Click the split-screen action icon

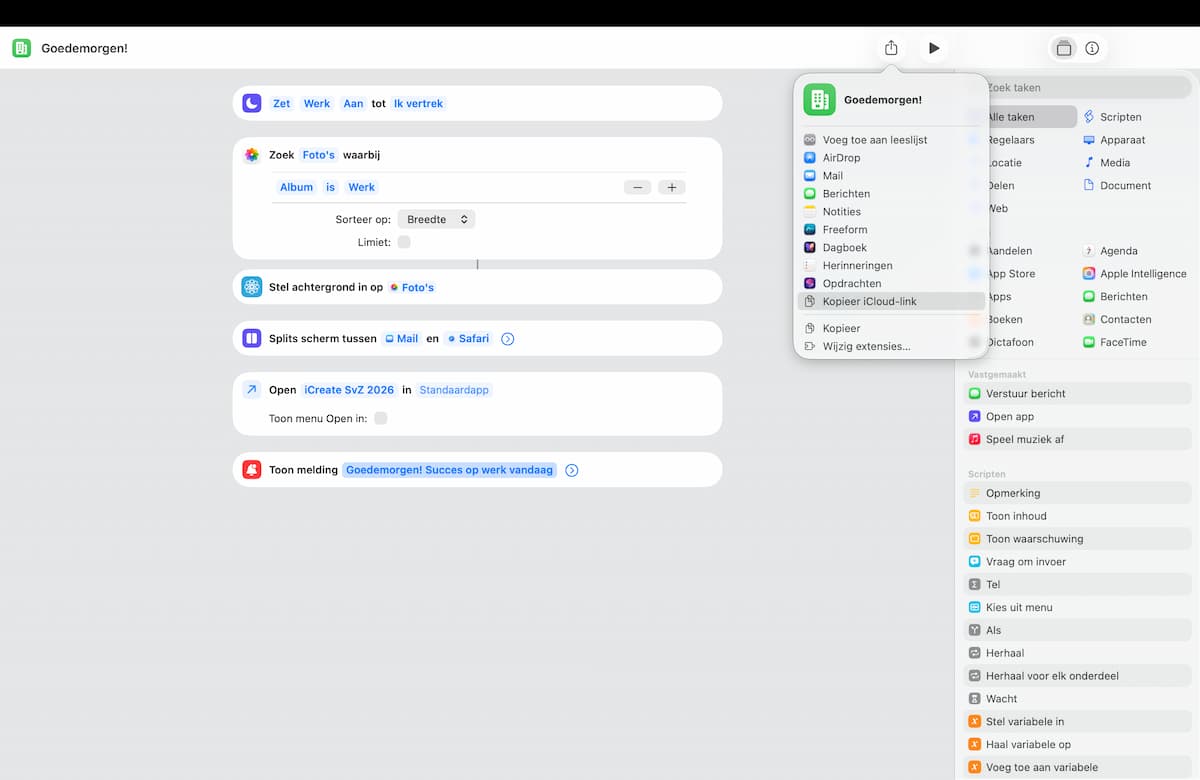pos(252,338)
